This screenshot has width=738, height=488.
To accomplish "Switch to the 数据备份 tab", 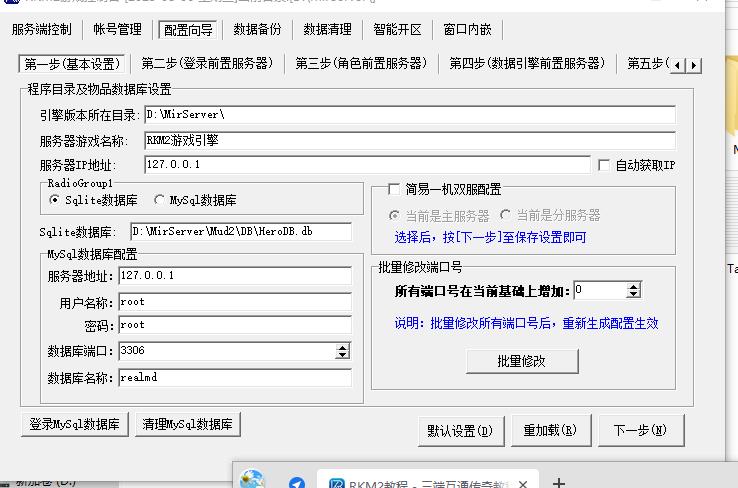I will point(257,30).
